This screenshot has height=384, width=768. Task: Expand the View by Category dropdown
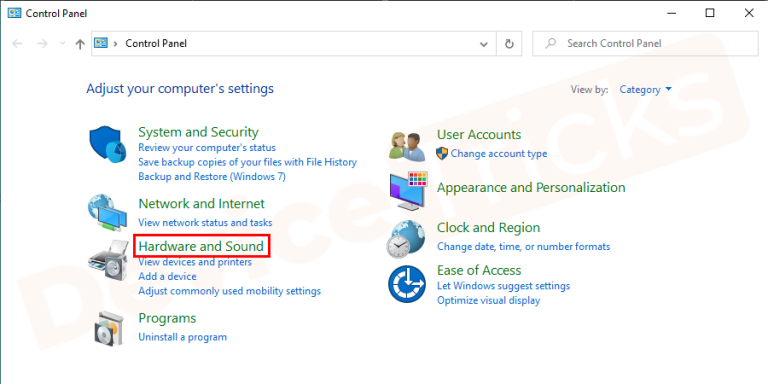[646, 90]
